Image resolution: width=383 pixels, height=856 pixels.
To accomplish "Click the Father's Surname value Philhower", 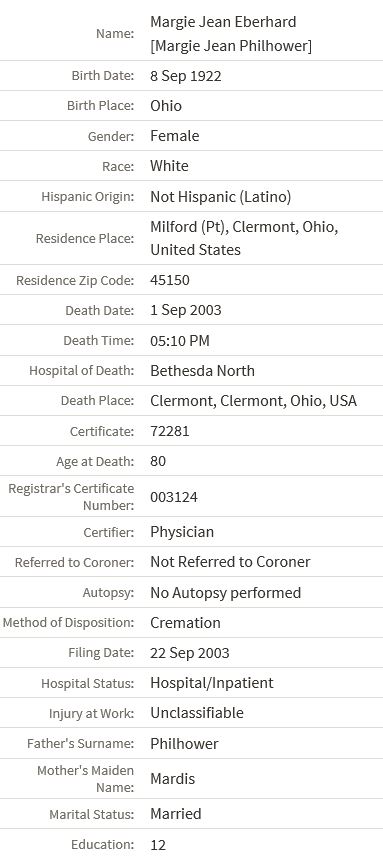I will pyautogui.click(x=184, y=744).
